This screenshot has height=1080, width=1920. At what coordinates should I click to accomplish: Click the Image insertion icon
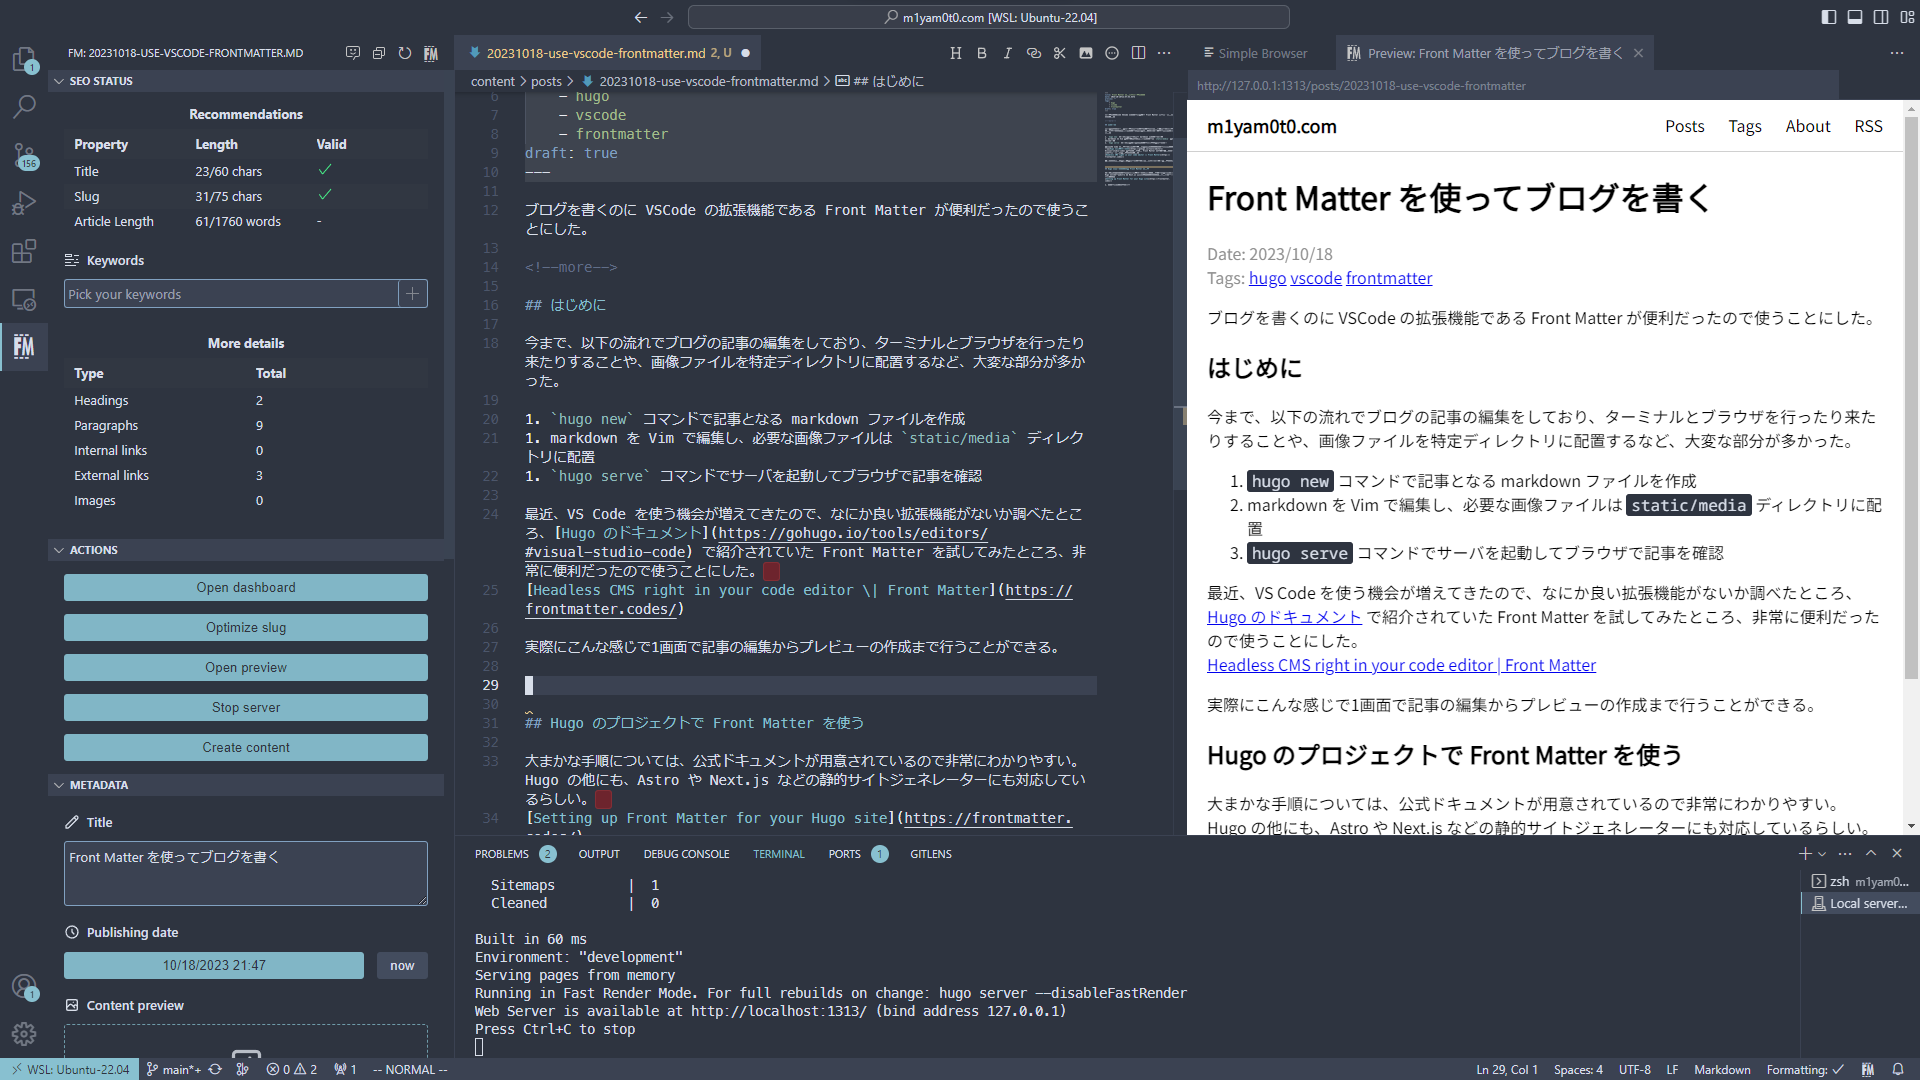pyautogui.click(x=1085, y=53)
